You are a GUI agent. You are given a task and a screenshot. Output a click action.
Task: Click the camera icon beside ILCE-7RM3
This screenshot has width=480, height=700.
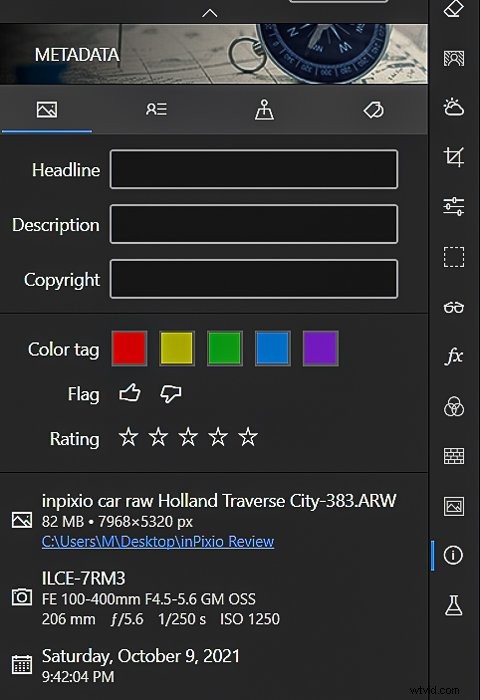[22, 597]
